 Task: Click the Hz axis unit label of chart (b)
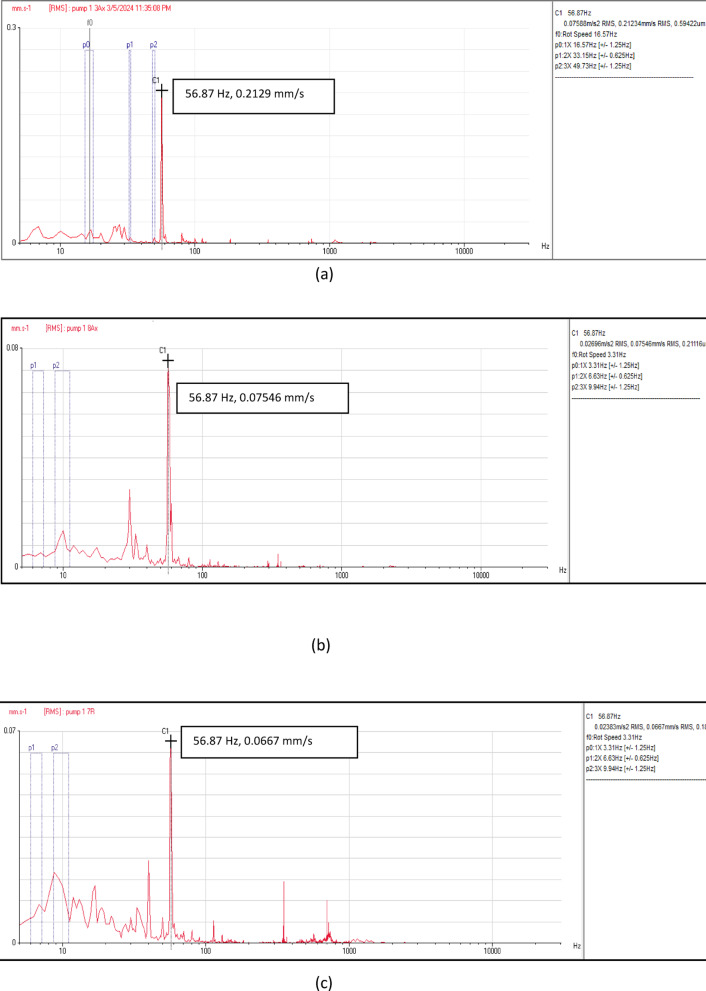[x=563, y=570]
